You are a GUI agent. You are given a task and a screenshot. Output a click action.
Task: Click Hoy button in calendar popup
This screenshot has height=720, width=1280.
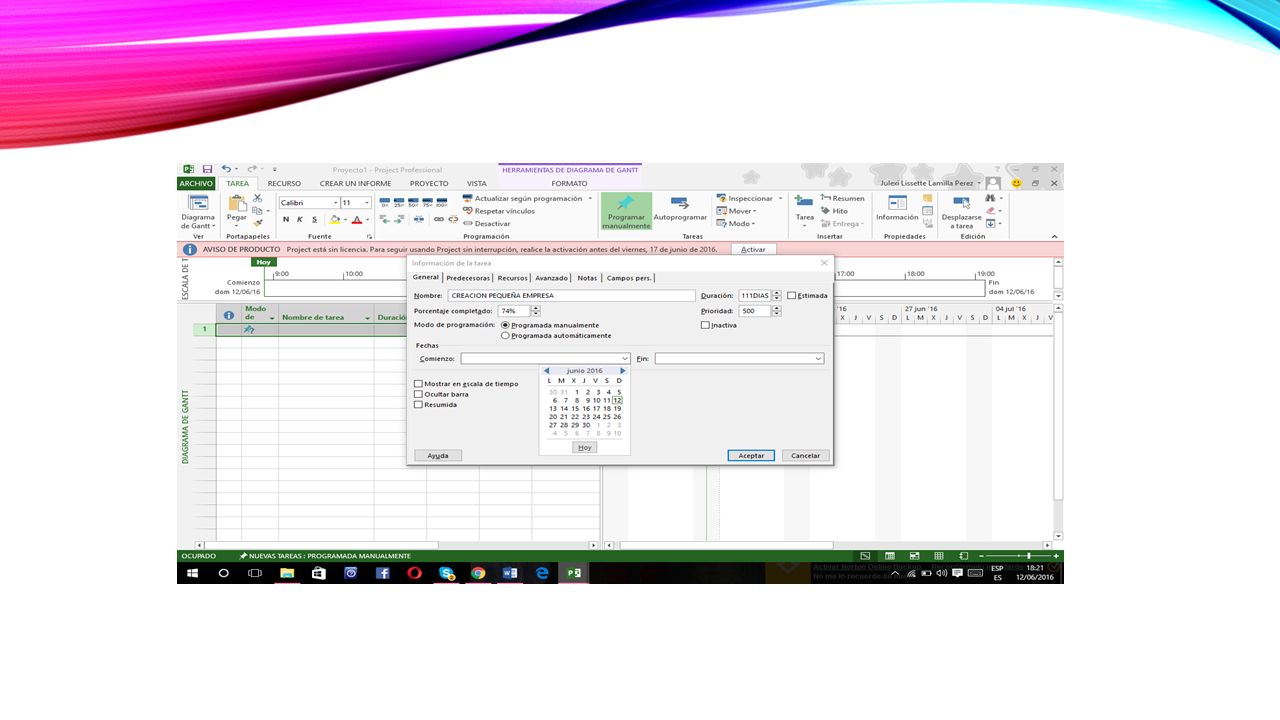point(585,447)
